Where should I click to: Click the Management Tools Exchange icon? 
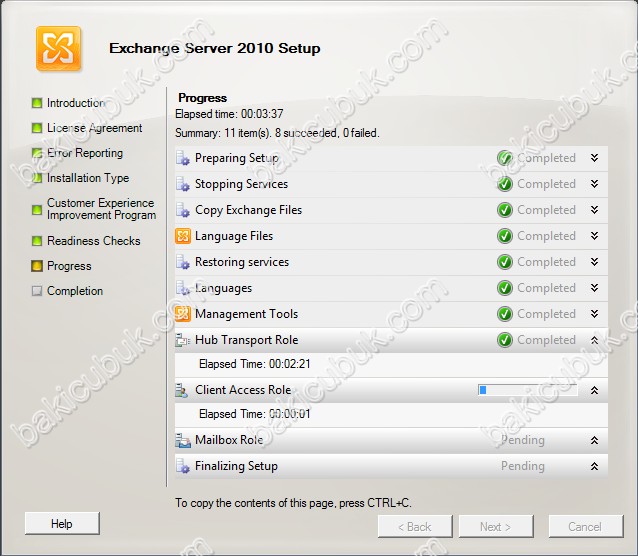pos(183,314)
